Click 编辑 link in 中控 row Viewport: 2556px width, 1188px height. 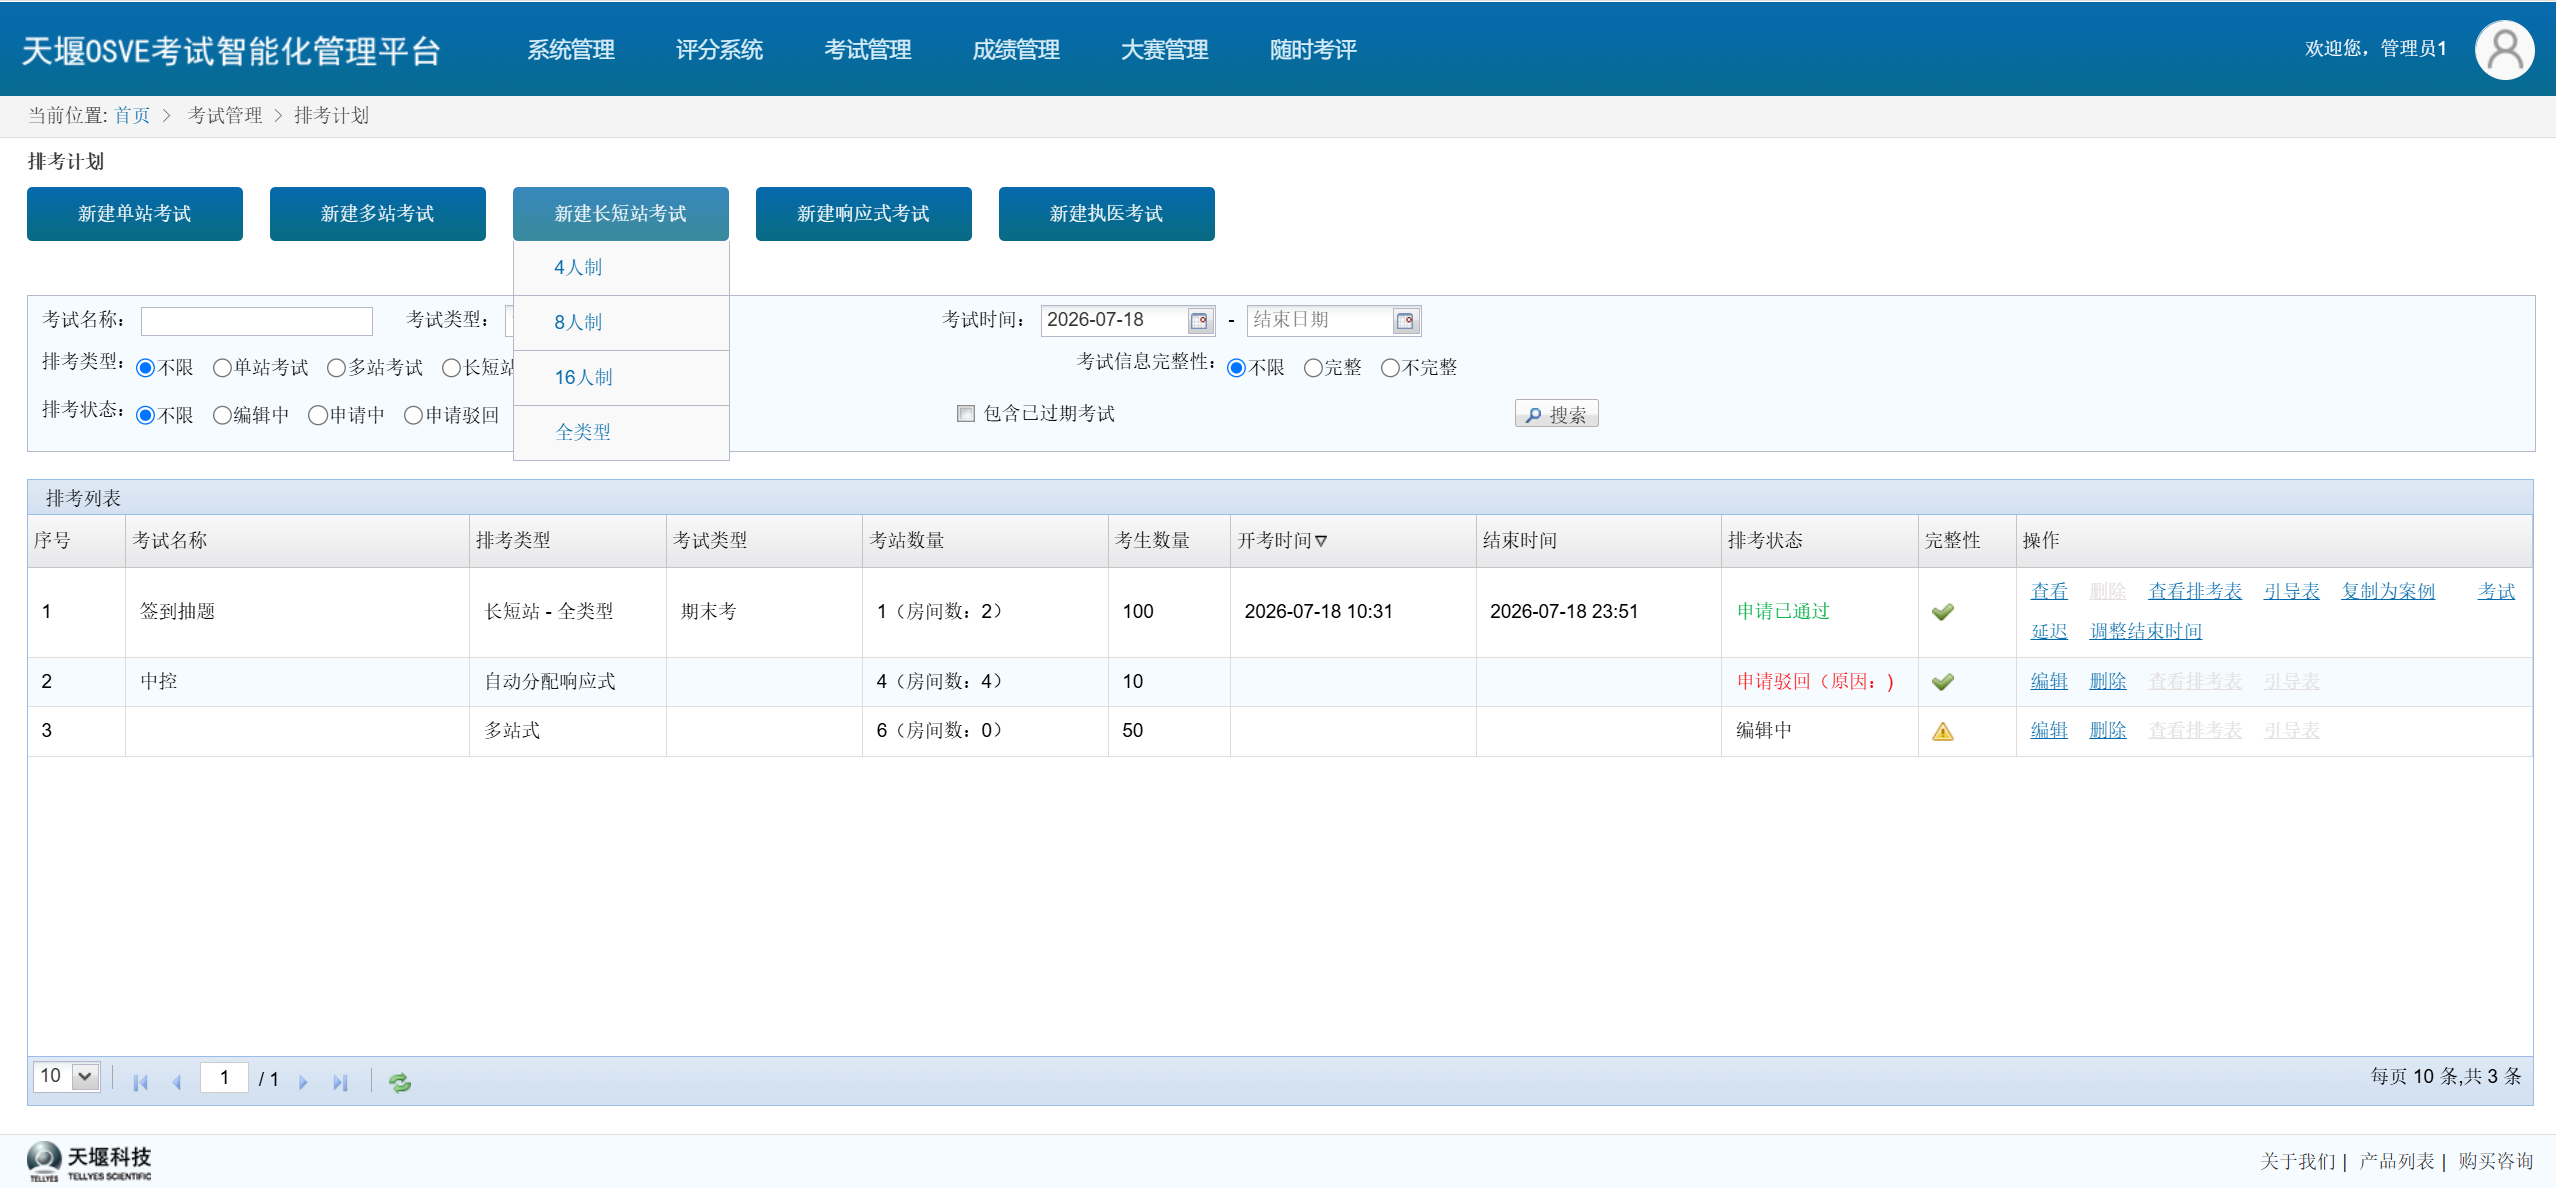(2049, 682)
